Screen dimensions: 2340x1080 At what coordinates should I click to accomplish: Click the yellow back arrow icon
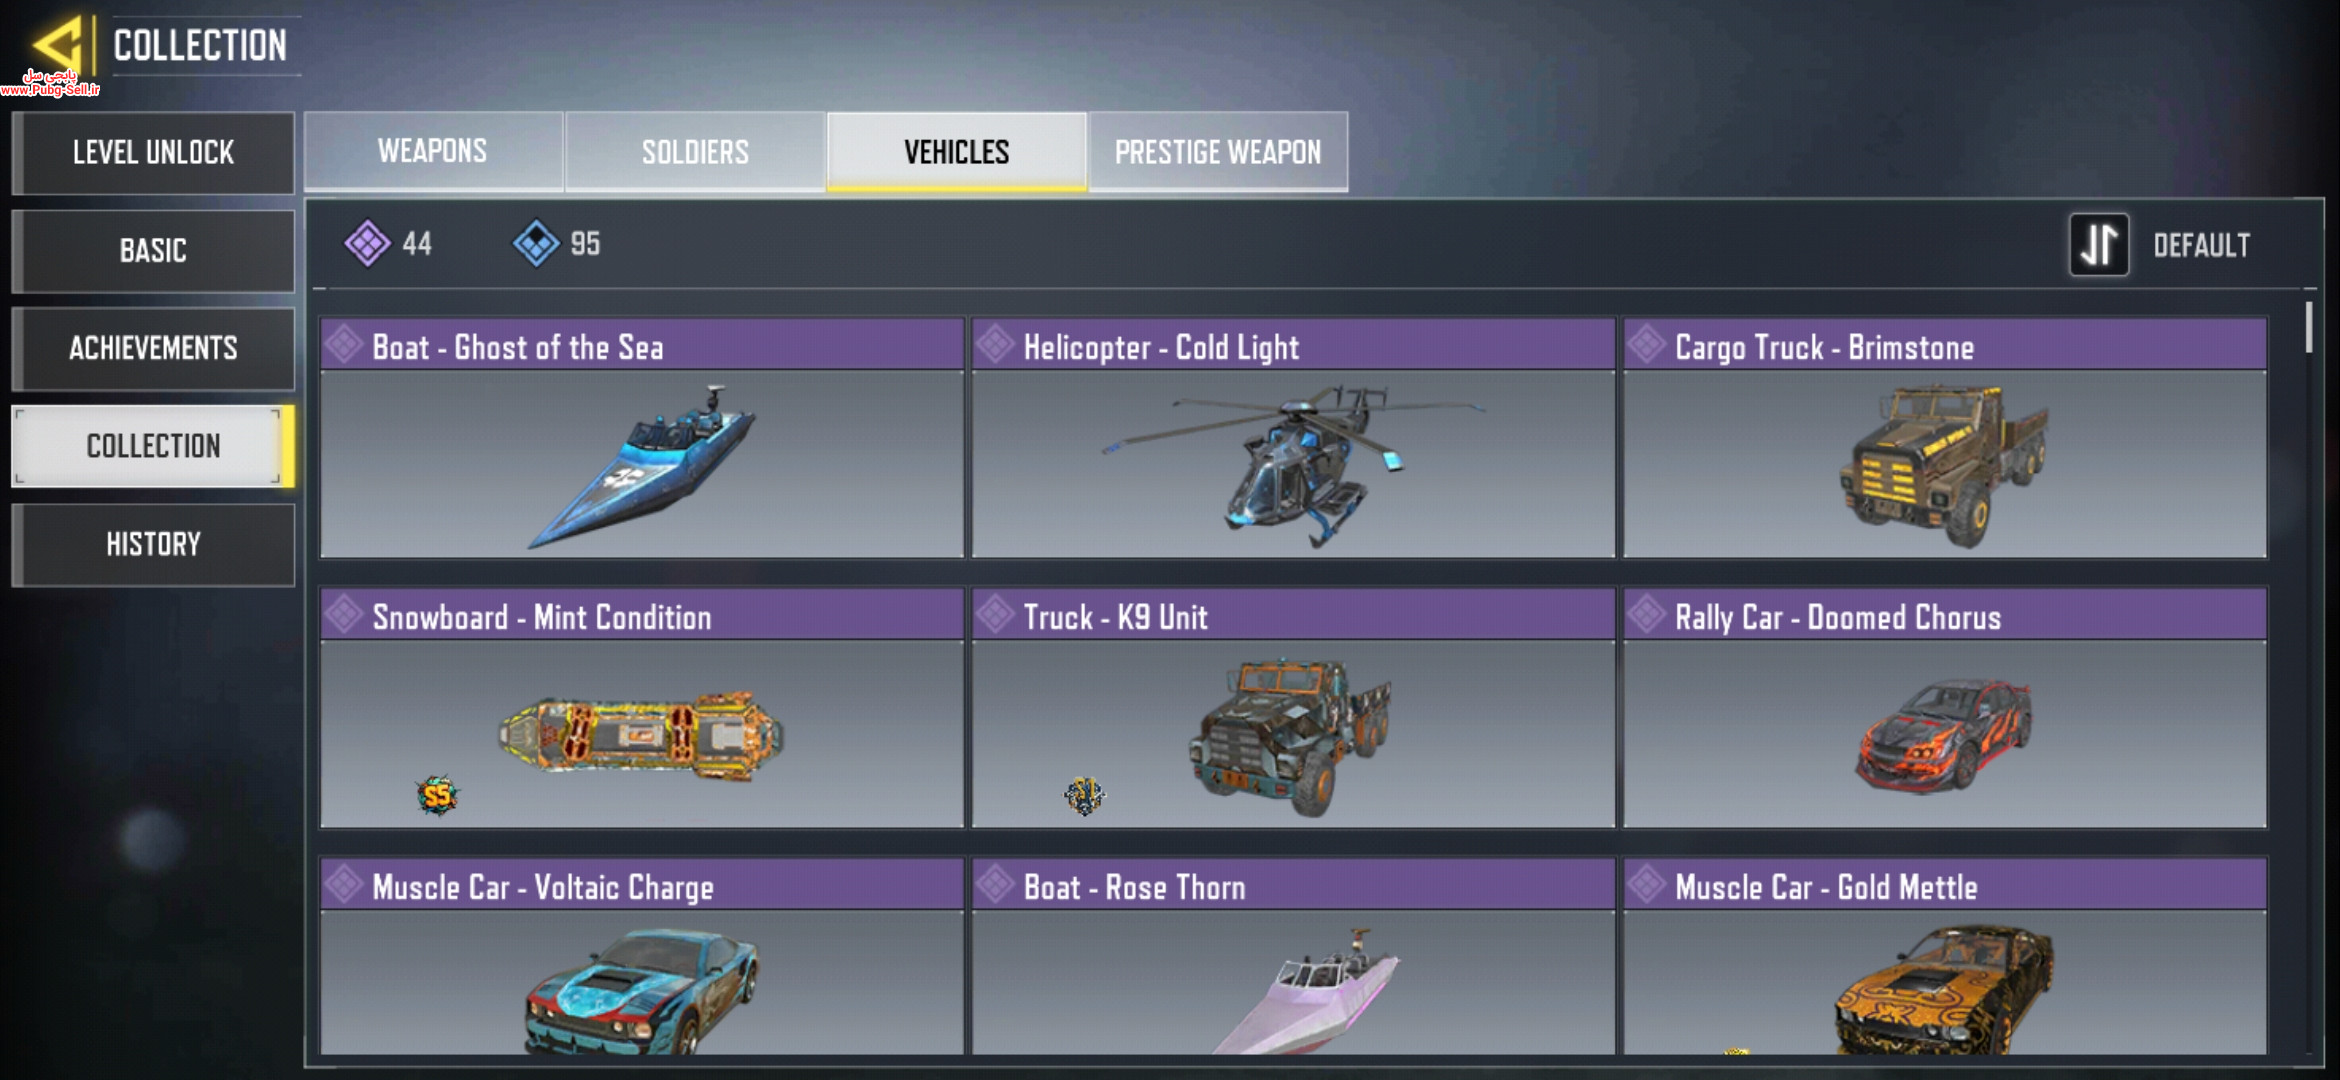(57, 44)
